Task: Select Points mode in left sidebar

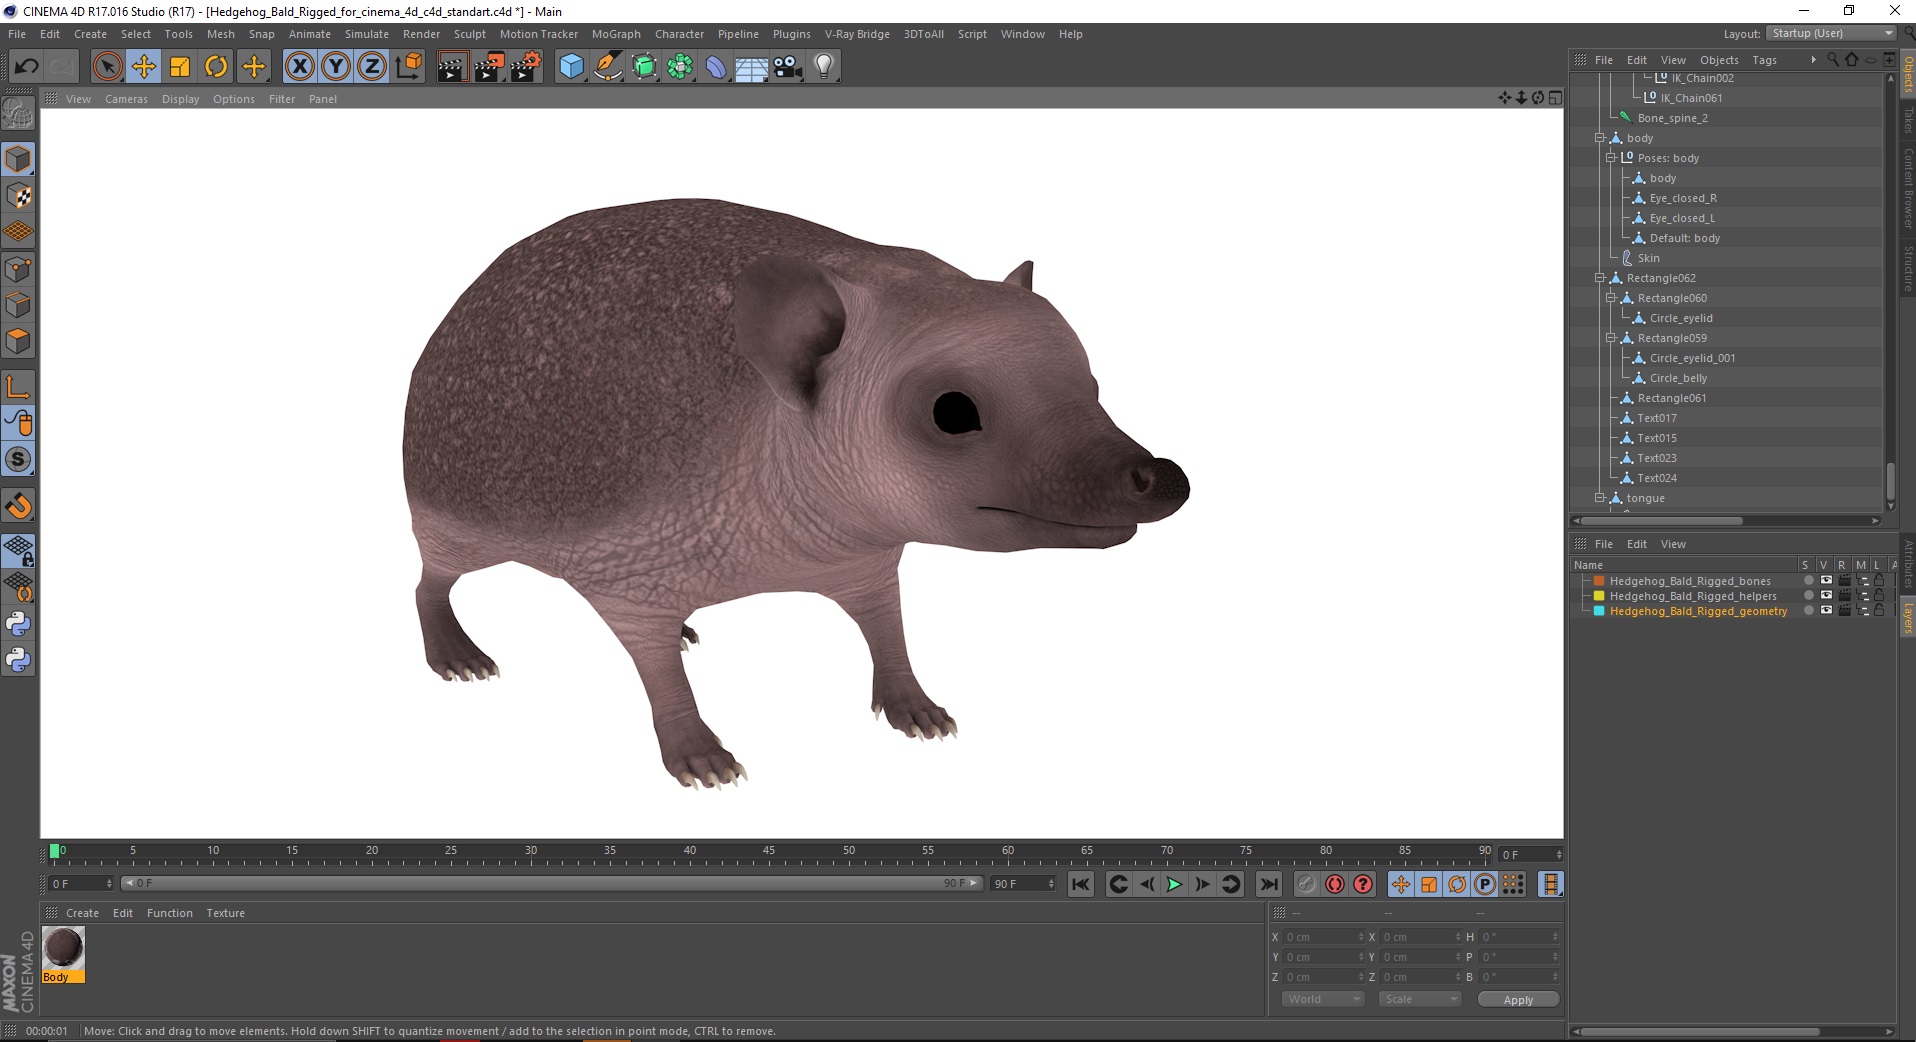Action: click(18, 269)
